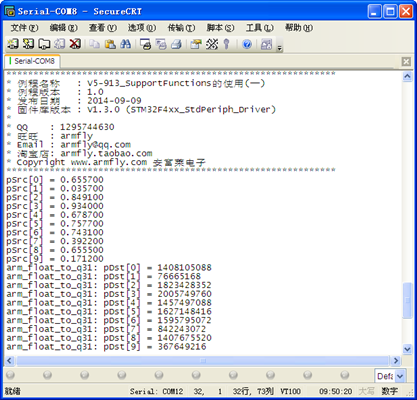Maximize the SecureCRT window
417x400 pixels.
coord(390,12)
